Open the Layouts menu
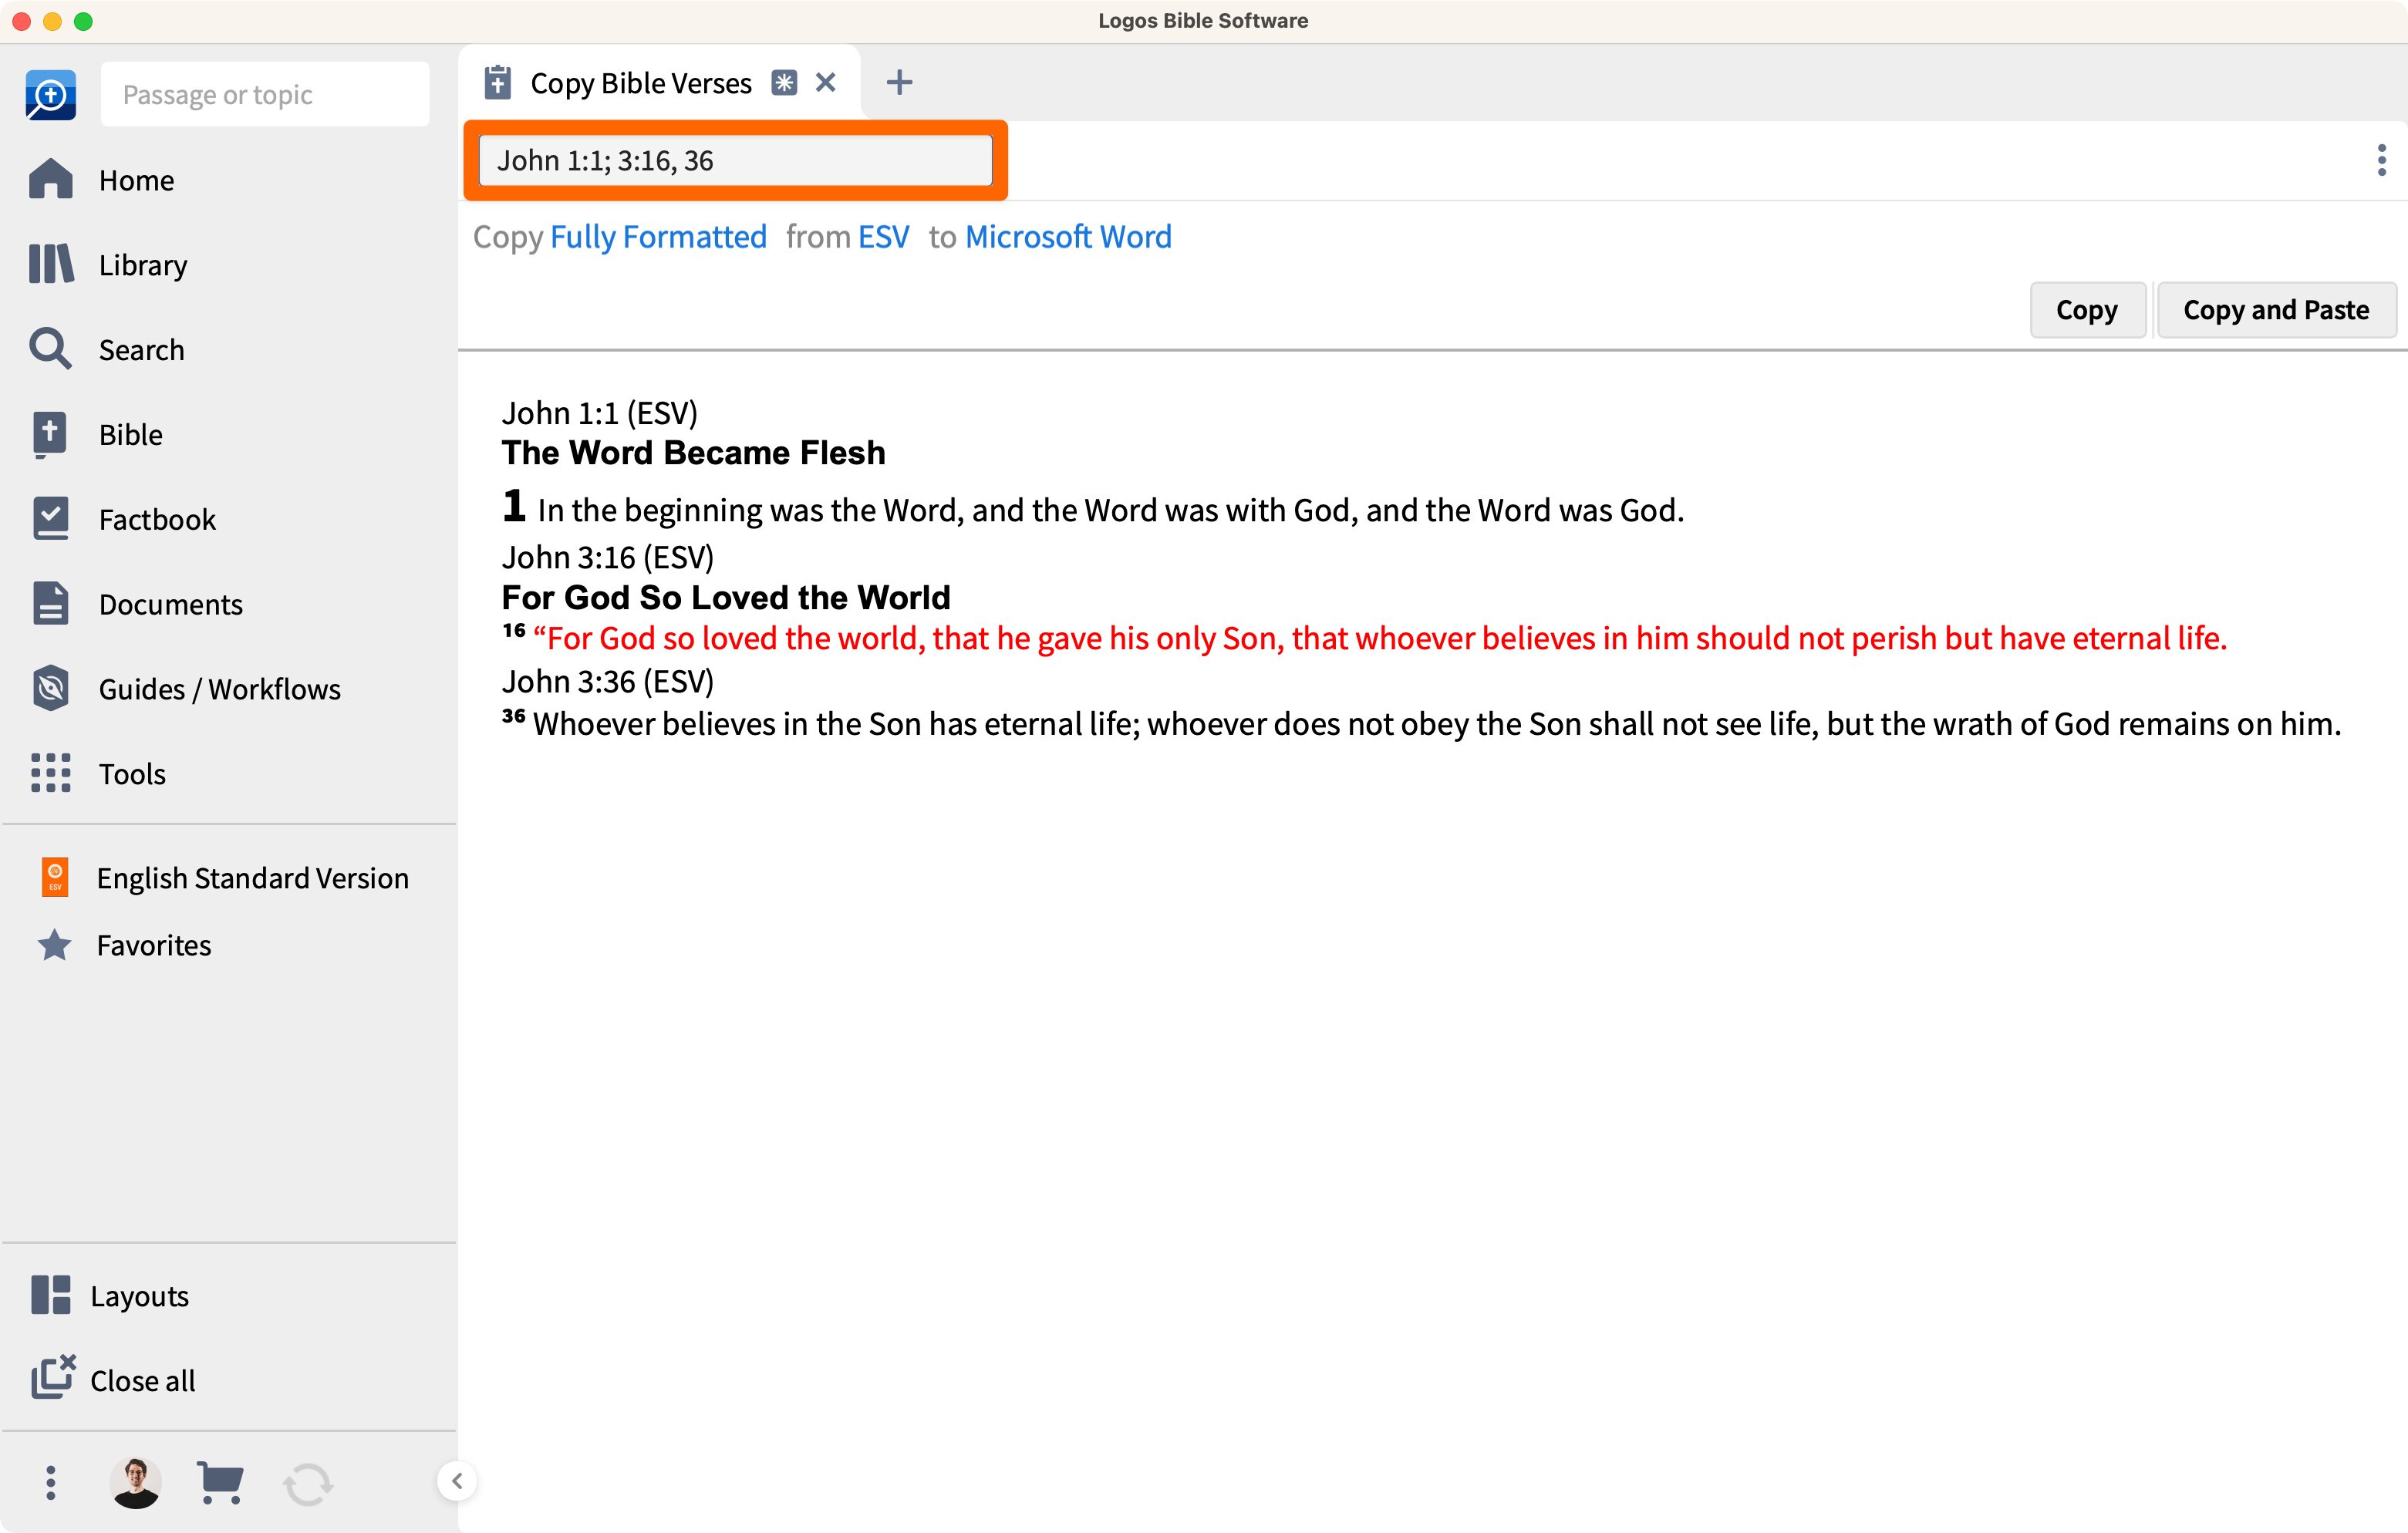2408x1533 pixels. [x=110, y=1295]
